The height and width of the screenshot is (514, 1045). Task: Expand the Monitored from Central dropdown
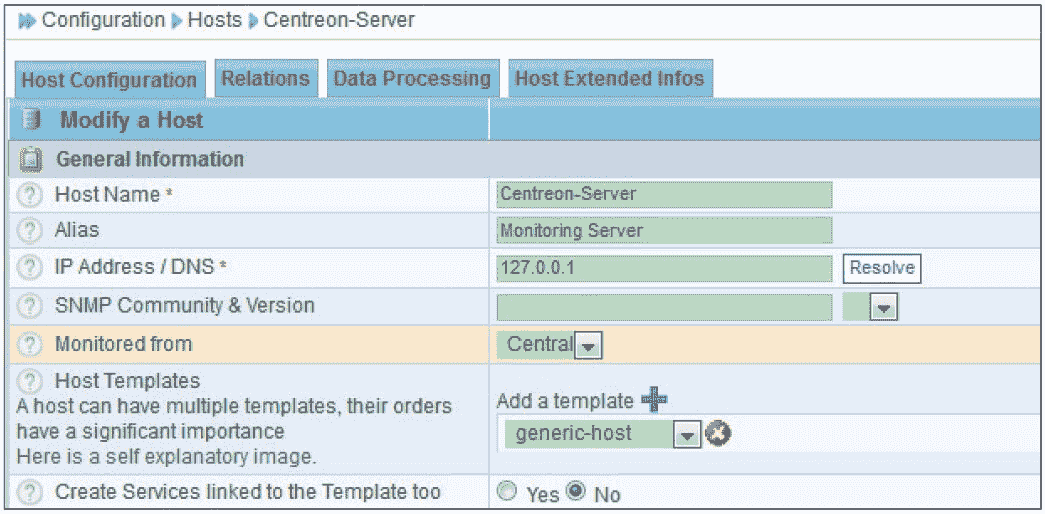click(589, 346)
